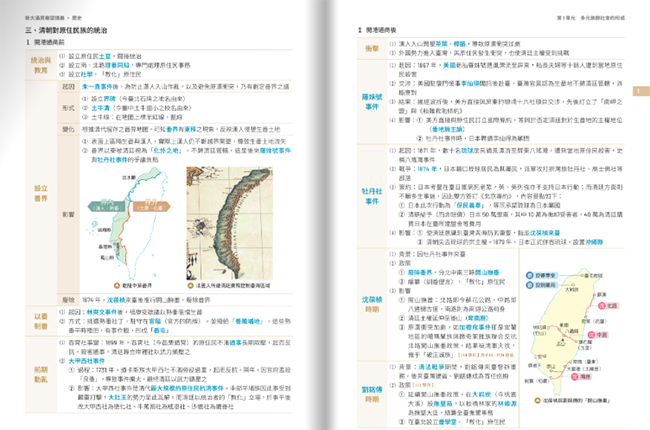Click the blue term 社學

87,74
